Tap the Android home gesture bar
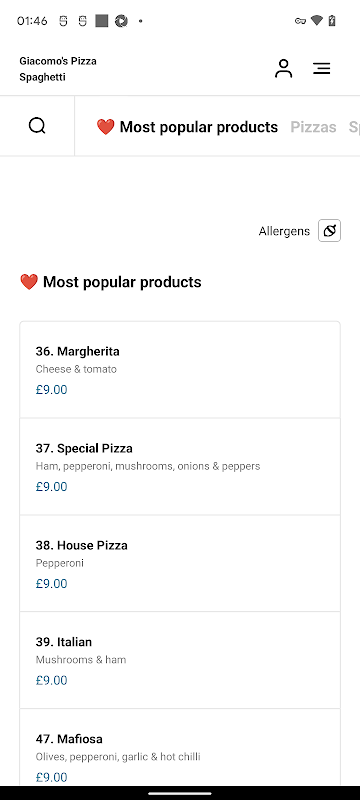Image resolution: width=360 pixels, height=800 pixels. 180,793
